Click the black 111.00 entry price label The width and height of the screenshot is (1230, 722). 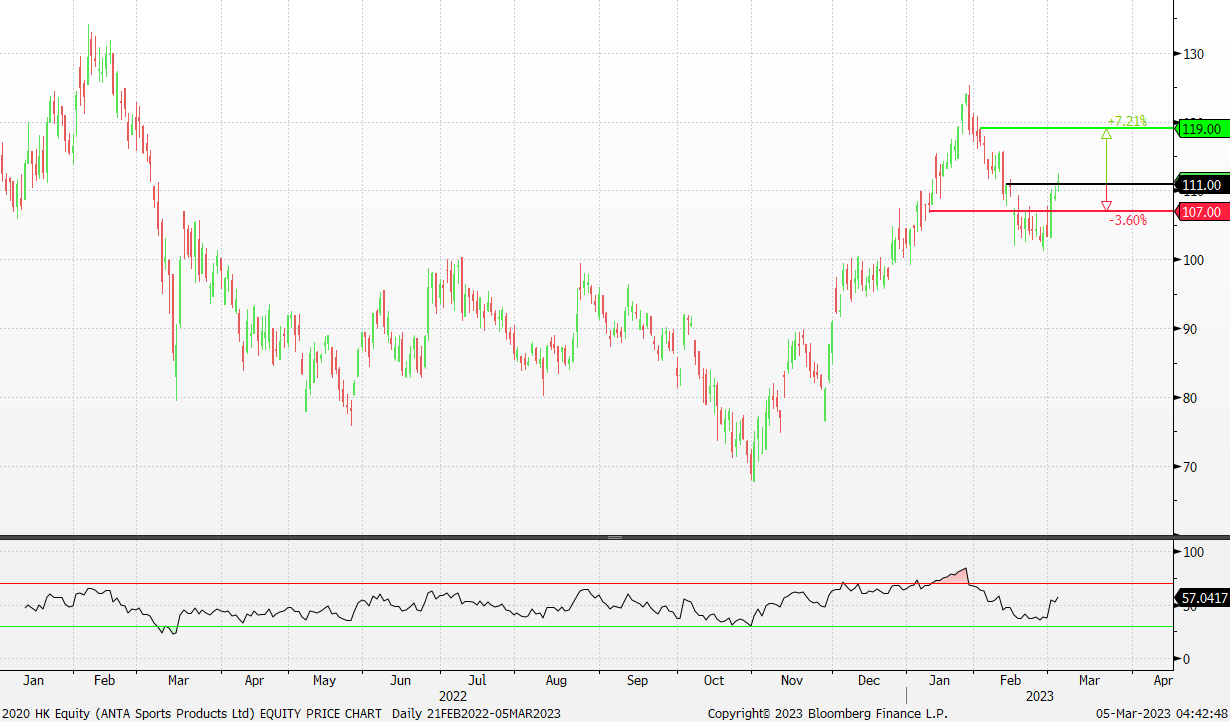tap(1201, 185)
